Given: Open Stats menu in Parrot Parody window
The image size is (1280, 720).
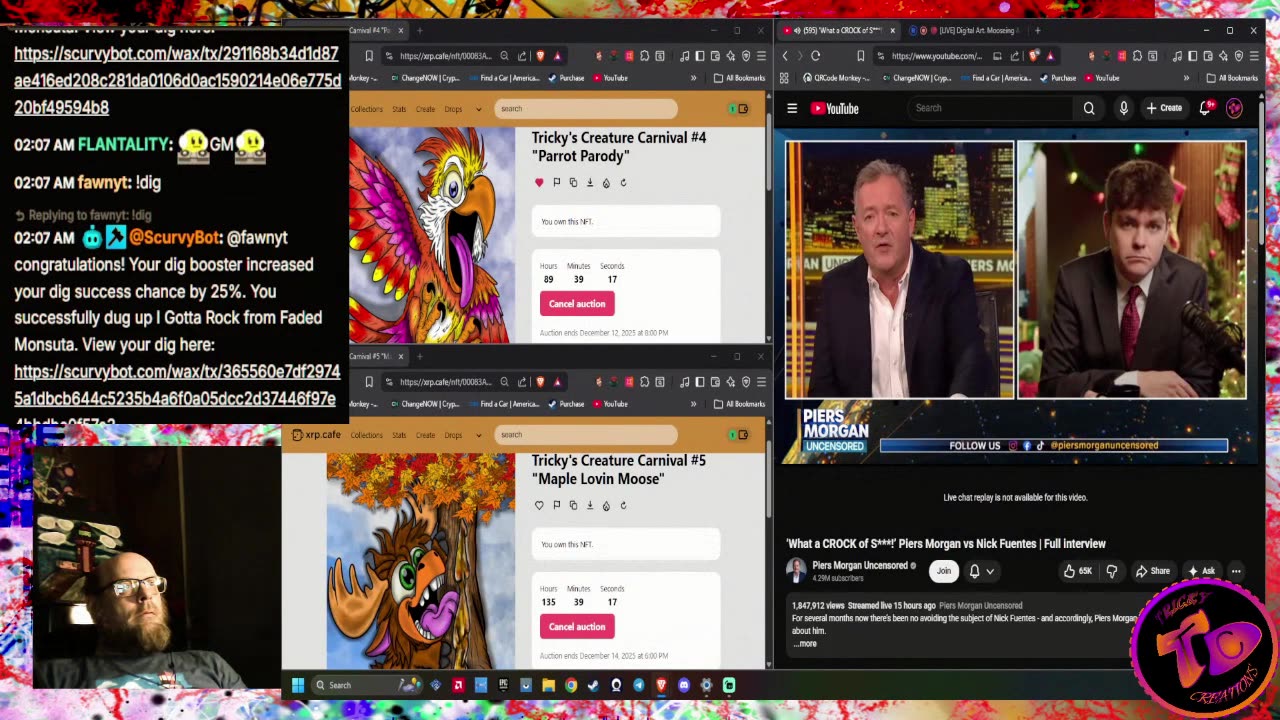Looking at the screenshot, I should pyautogui.click(x=399, y=109).
